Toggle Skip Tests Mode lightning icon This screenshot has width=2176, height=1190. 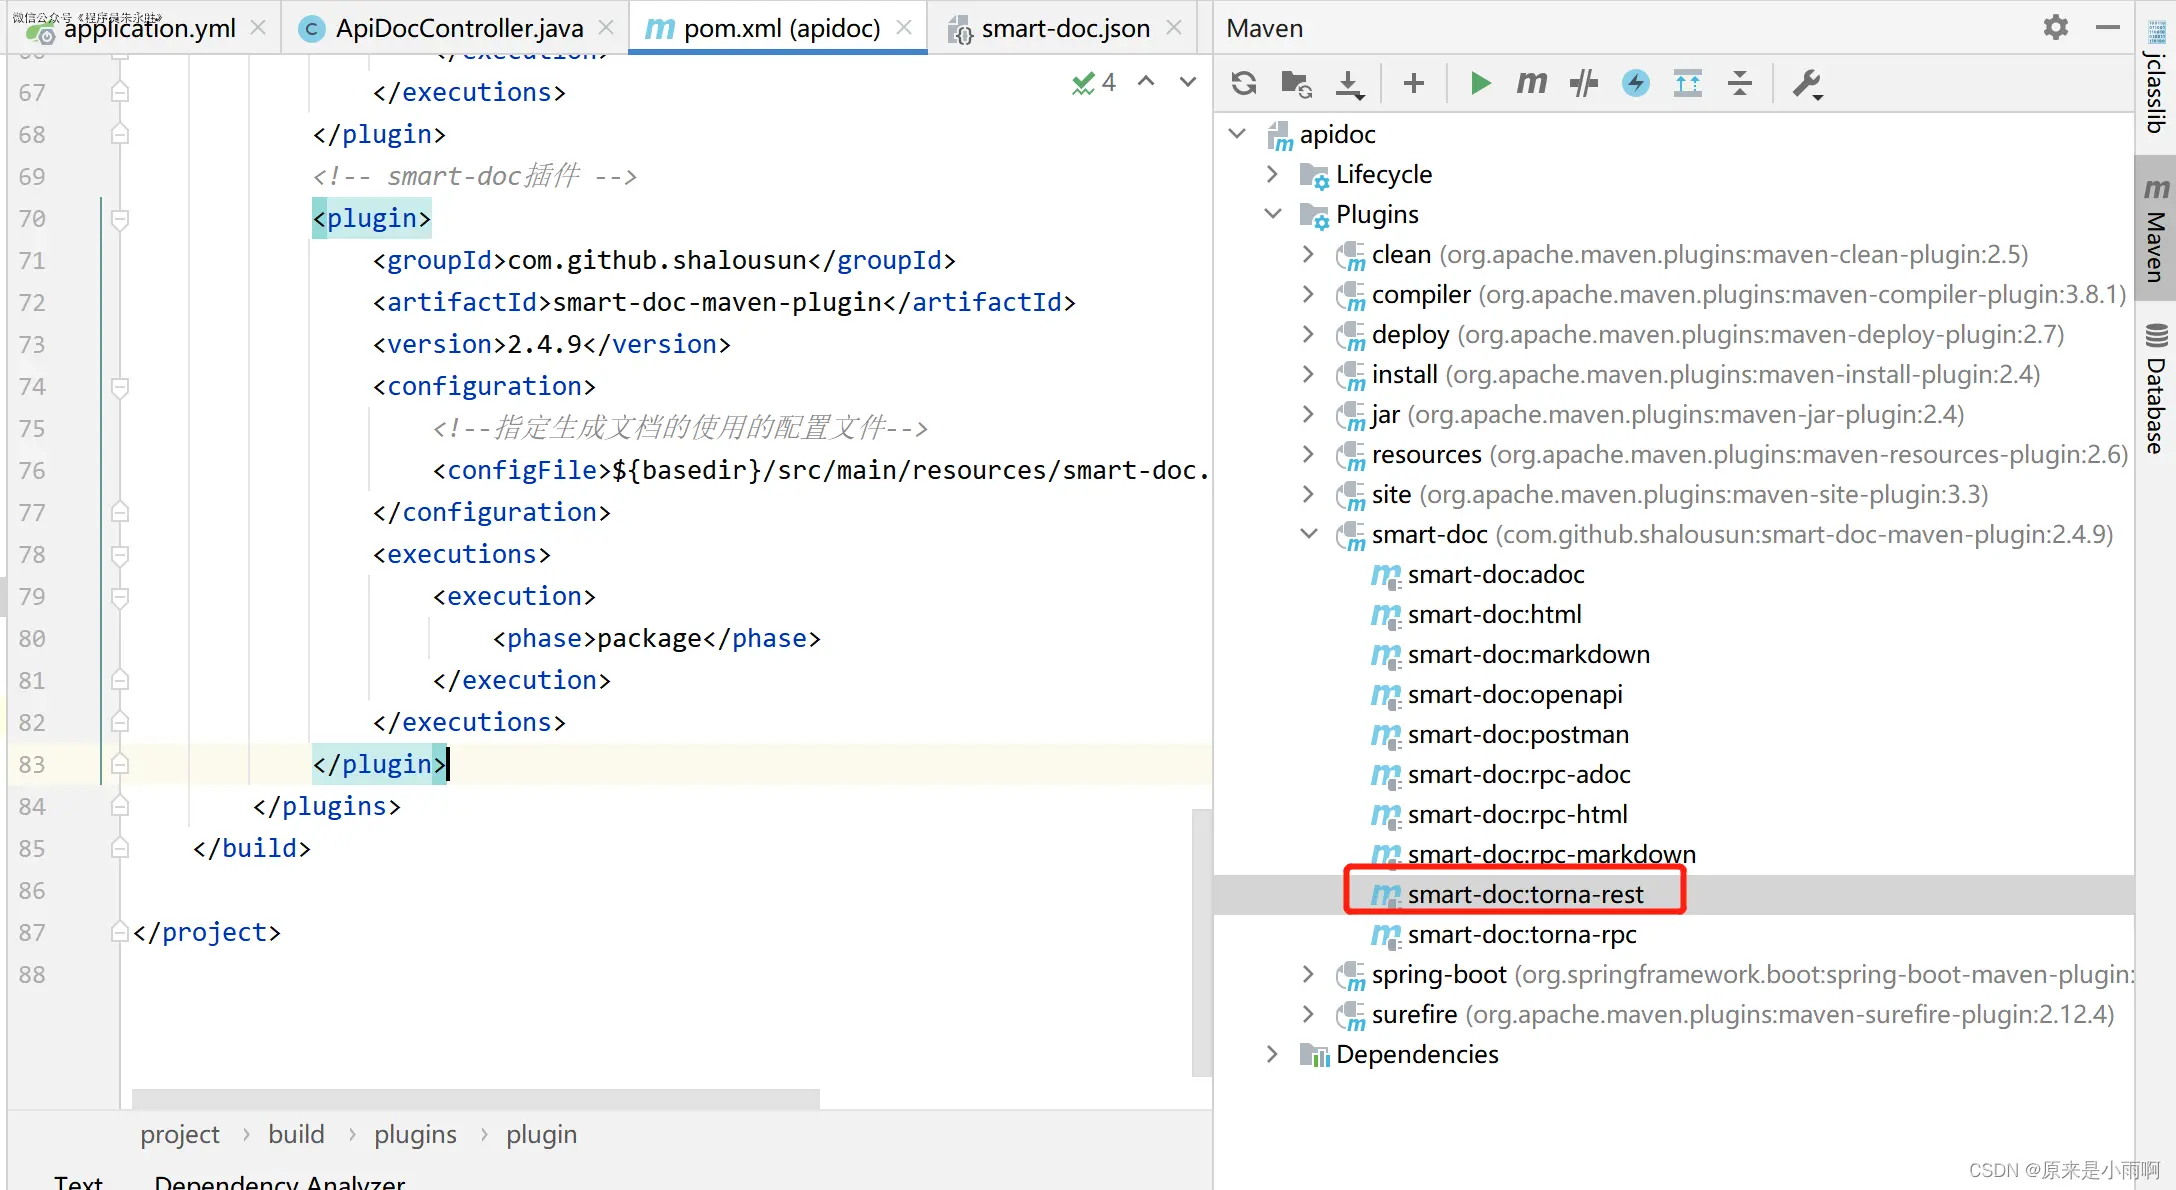point(1636,83)
